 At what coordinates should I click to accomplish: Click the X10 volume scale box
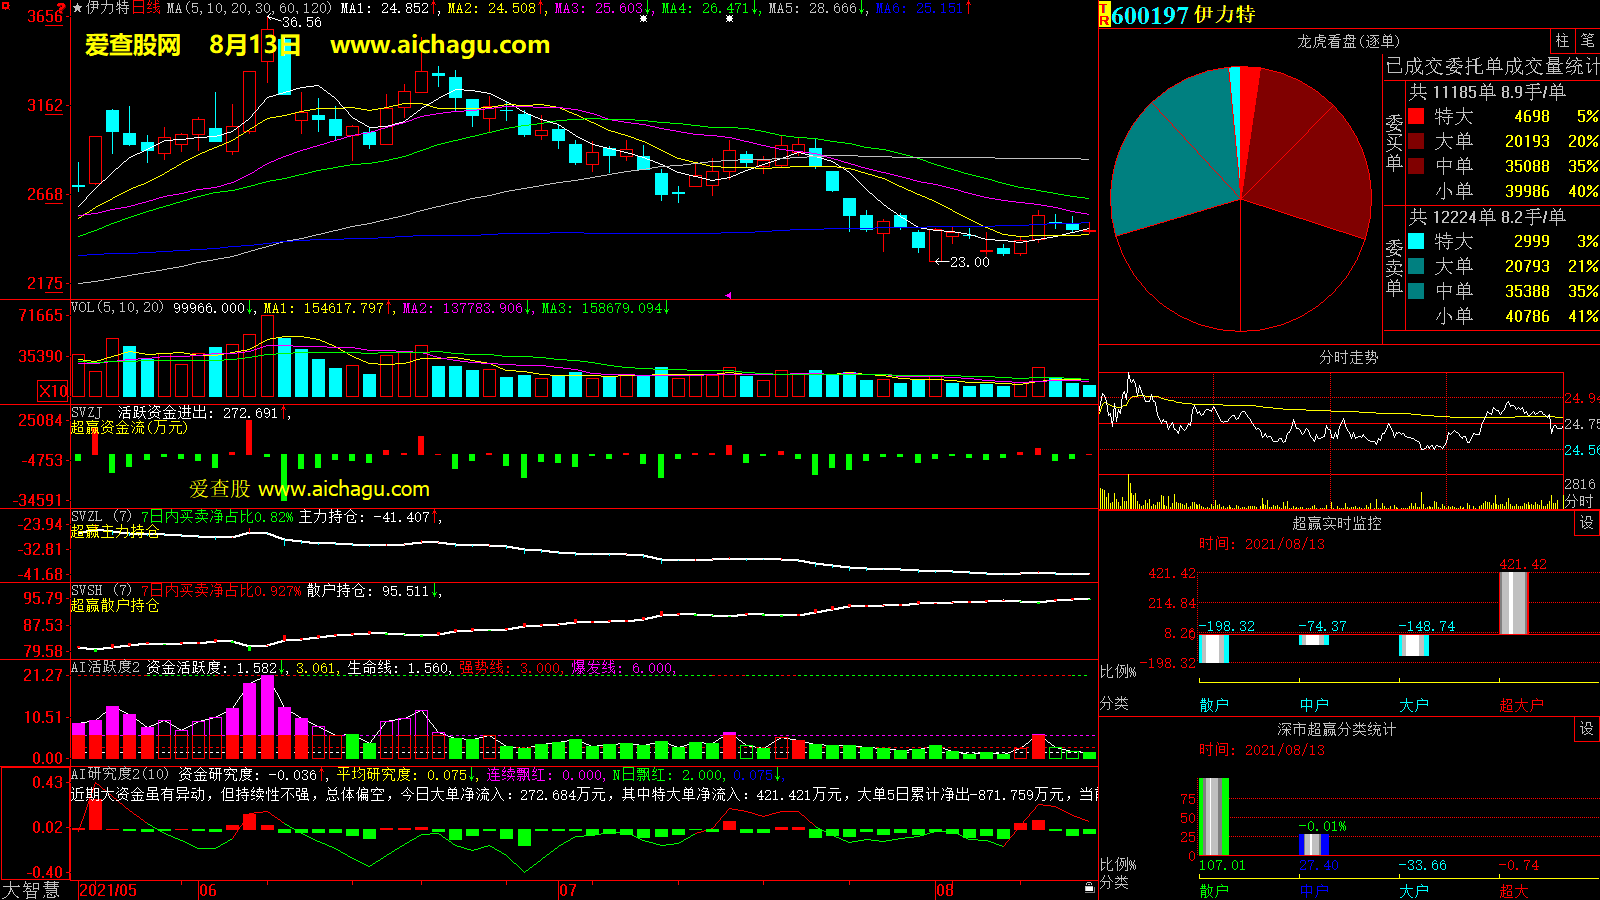point(53,391)
